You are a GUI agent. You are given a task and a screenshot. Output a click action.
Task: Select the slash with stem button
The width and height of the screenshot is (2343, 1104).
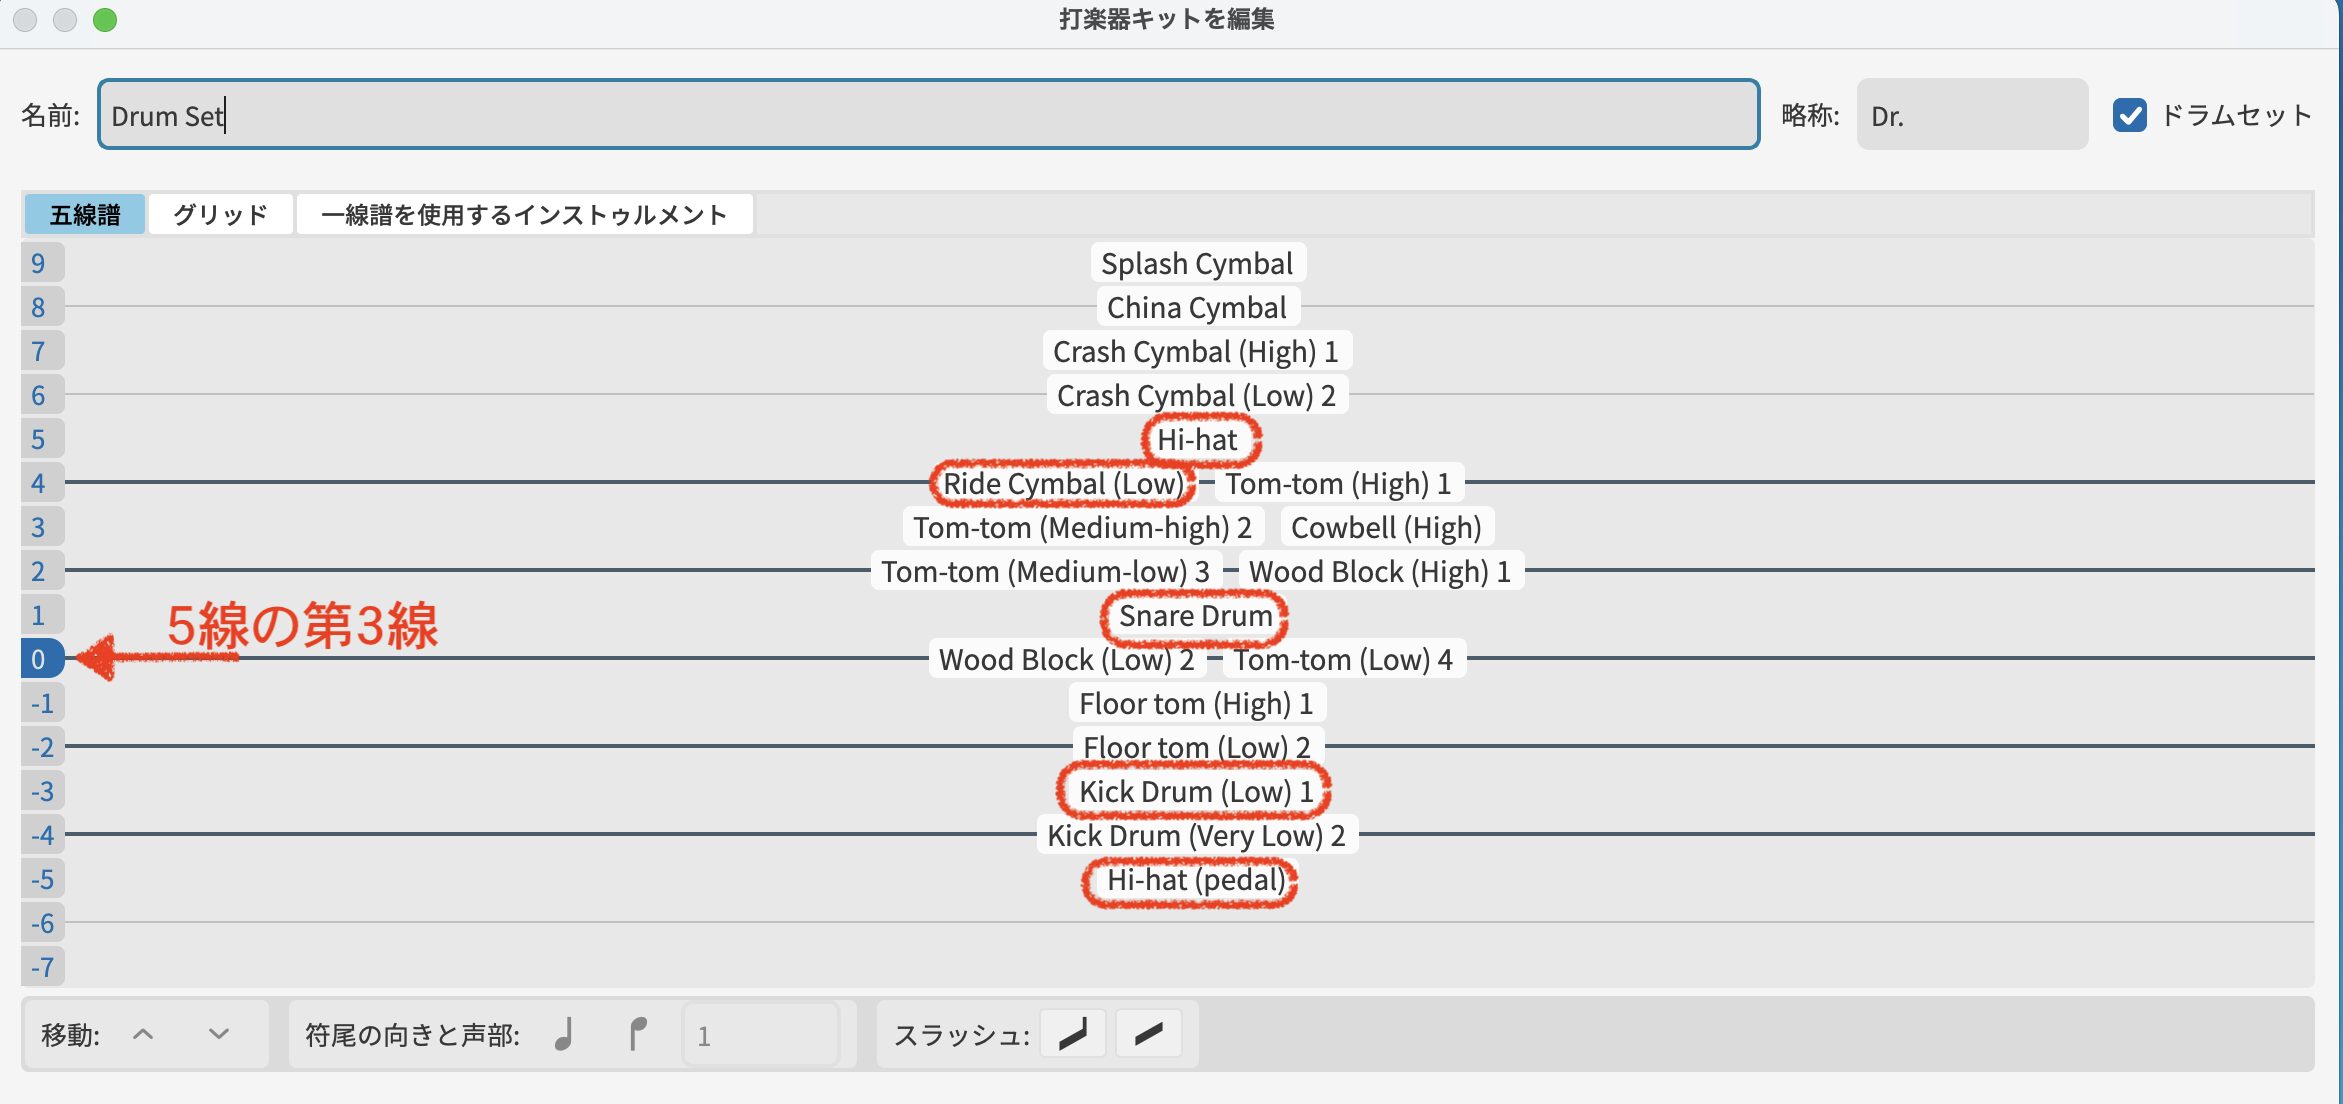(1073, 1034)
